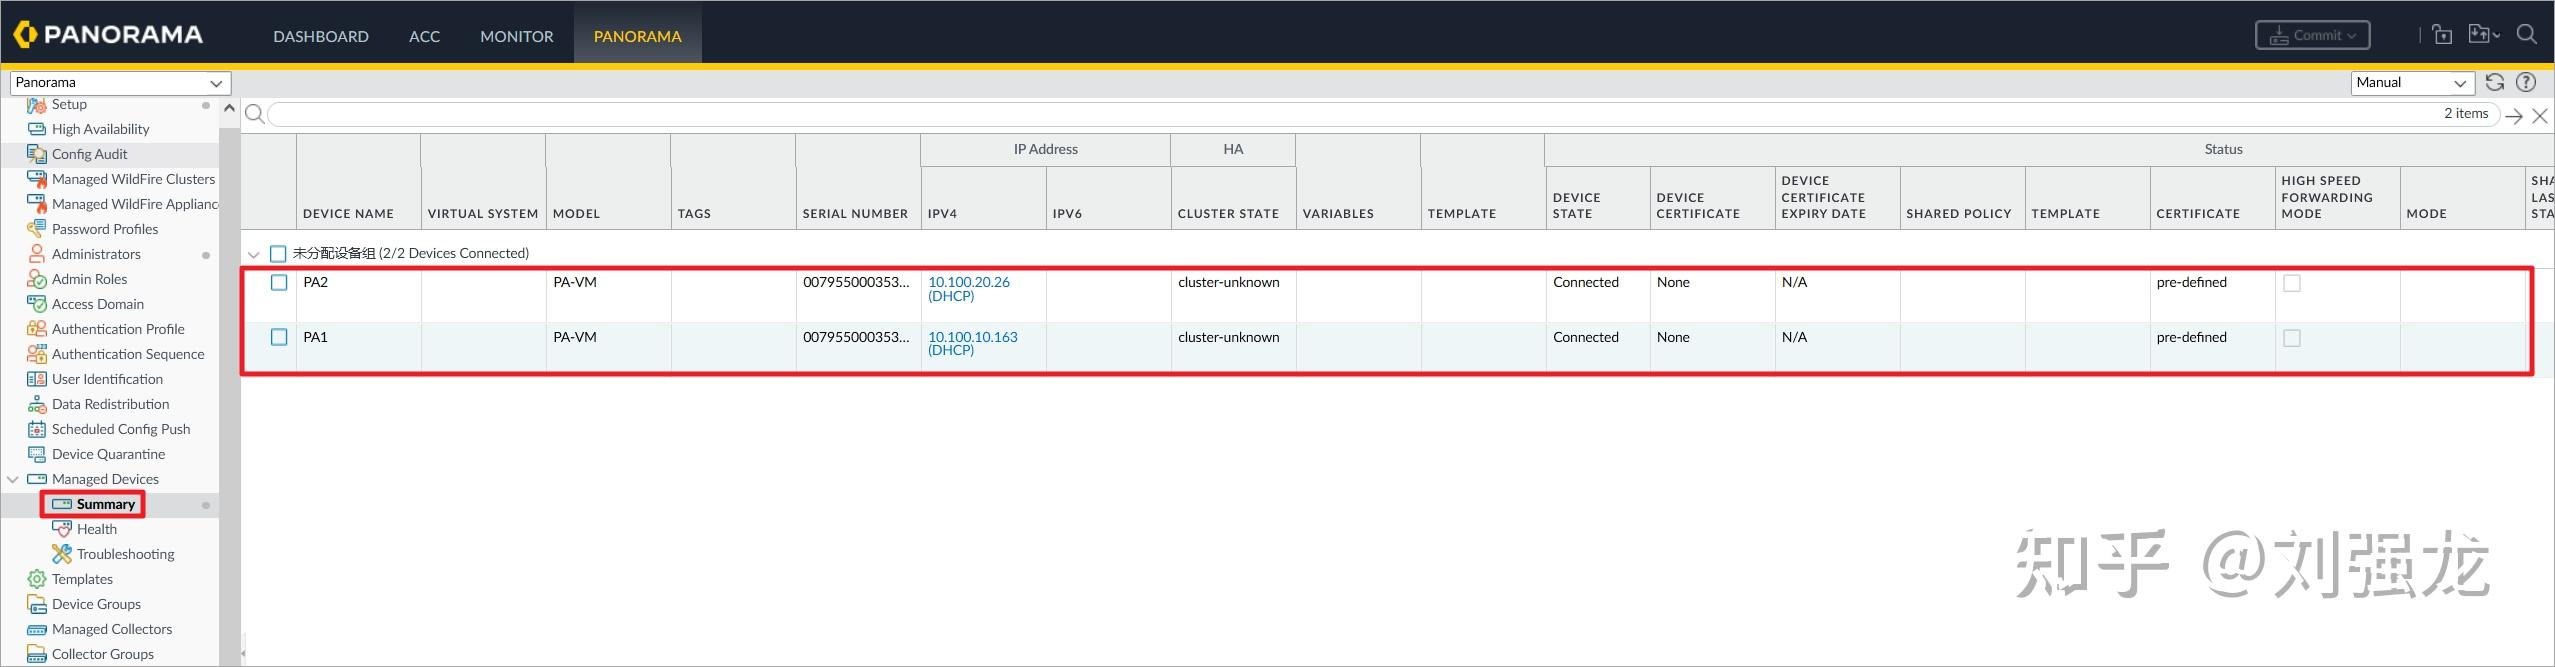Click the High Availability icon
Viewport: 2555px width, 667px height.
coord(37,129)
